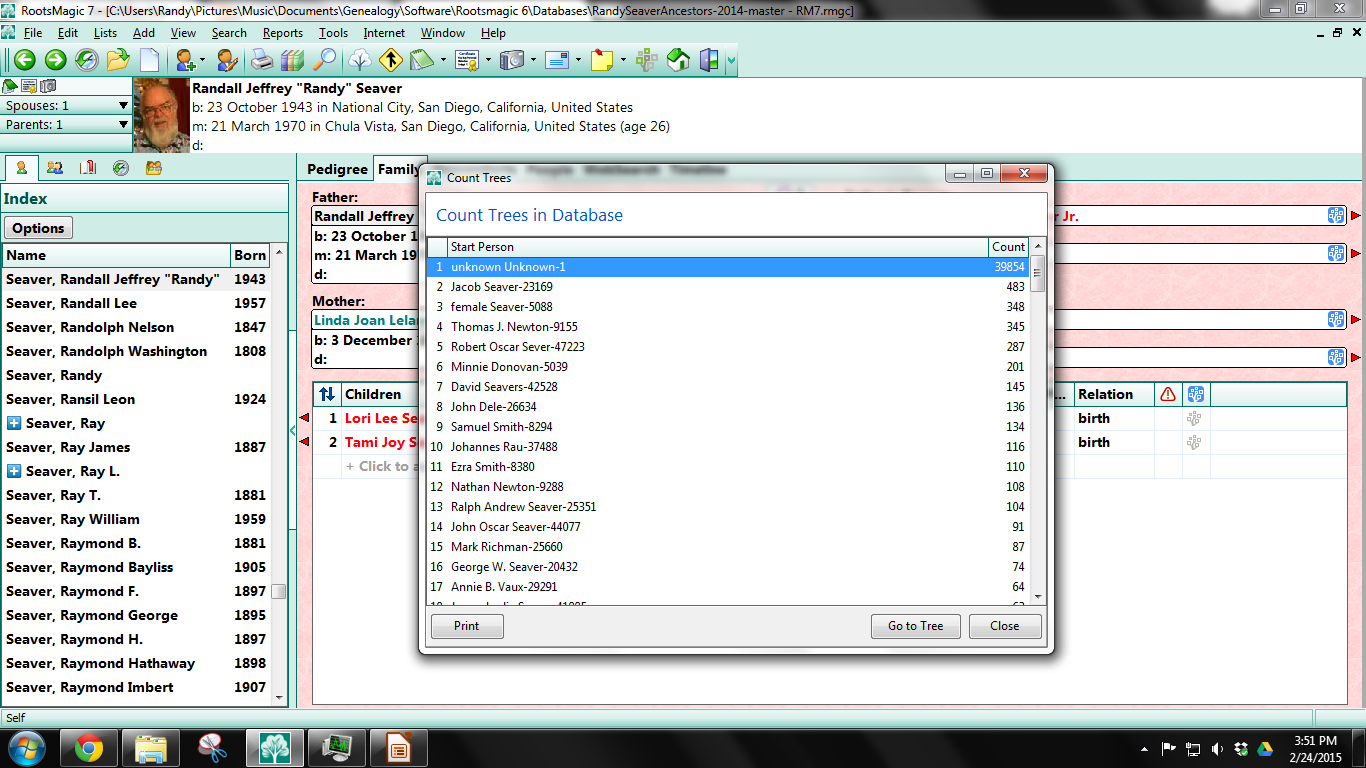Open the Tools menu
Viewport: 1366px width, 768px height.
click(333, 33)
